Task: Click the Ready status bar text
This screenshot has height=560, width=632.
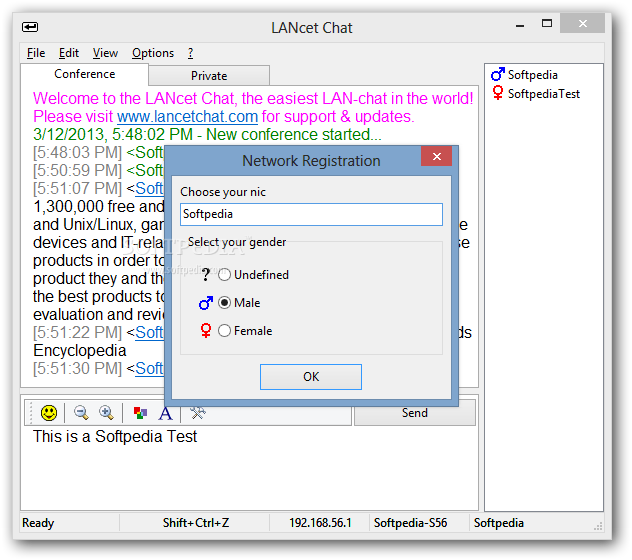Action: (x=38, y=523)
